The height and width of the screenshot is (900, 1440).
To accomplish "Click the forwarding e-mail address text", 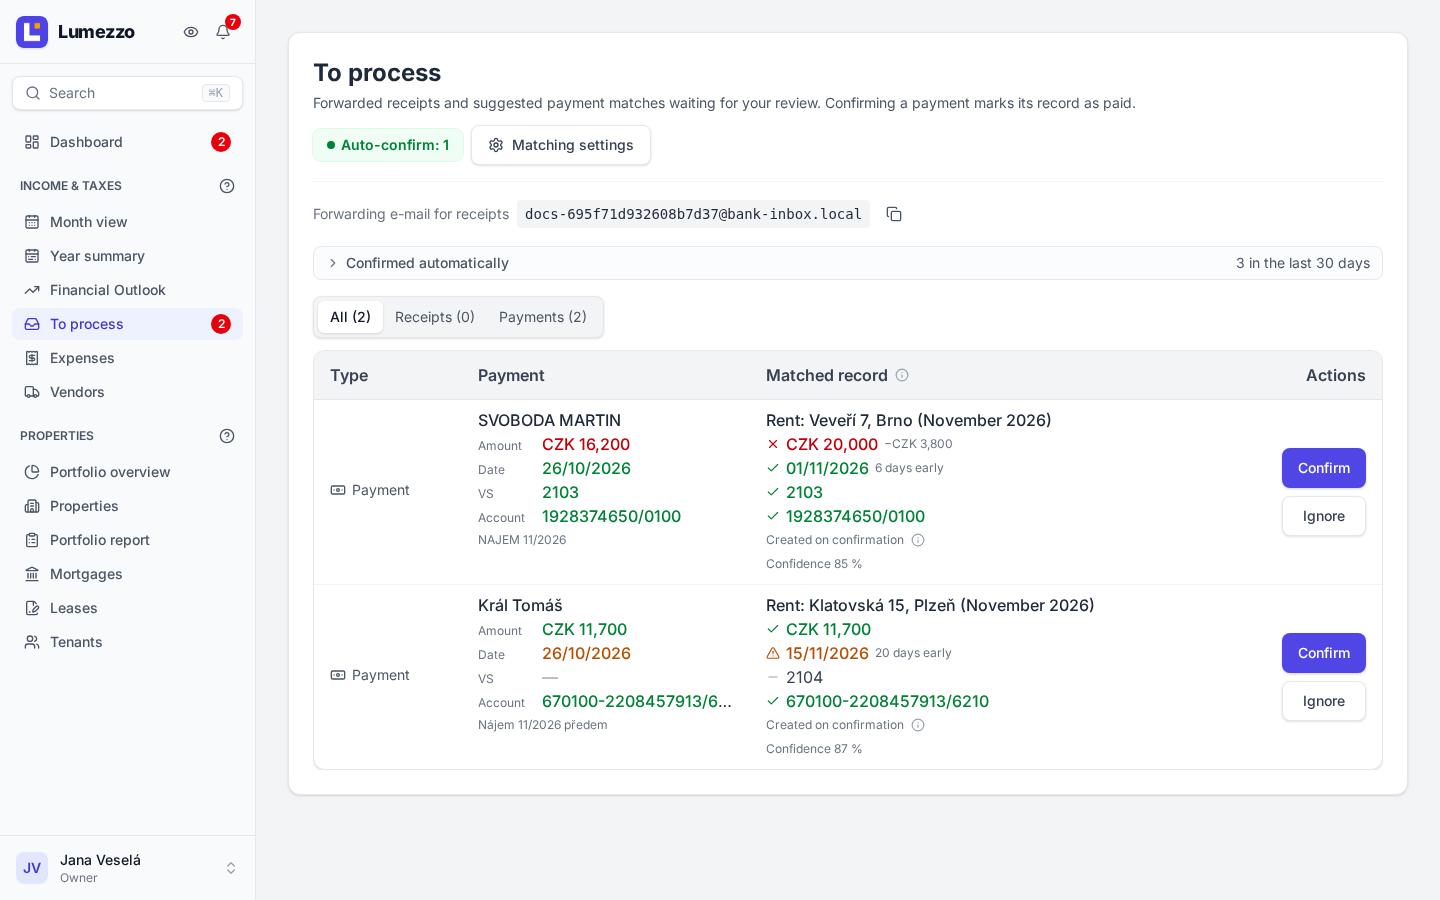I will 693,214.
